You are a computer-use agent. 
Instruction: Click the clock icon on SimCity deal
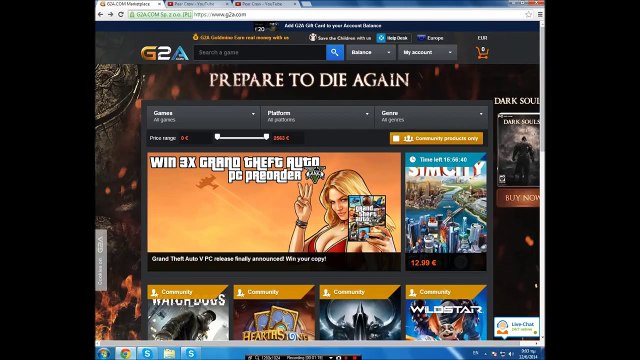[x=413, y=160]
